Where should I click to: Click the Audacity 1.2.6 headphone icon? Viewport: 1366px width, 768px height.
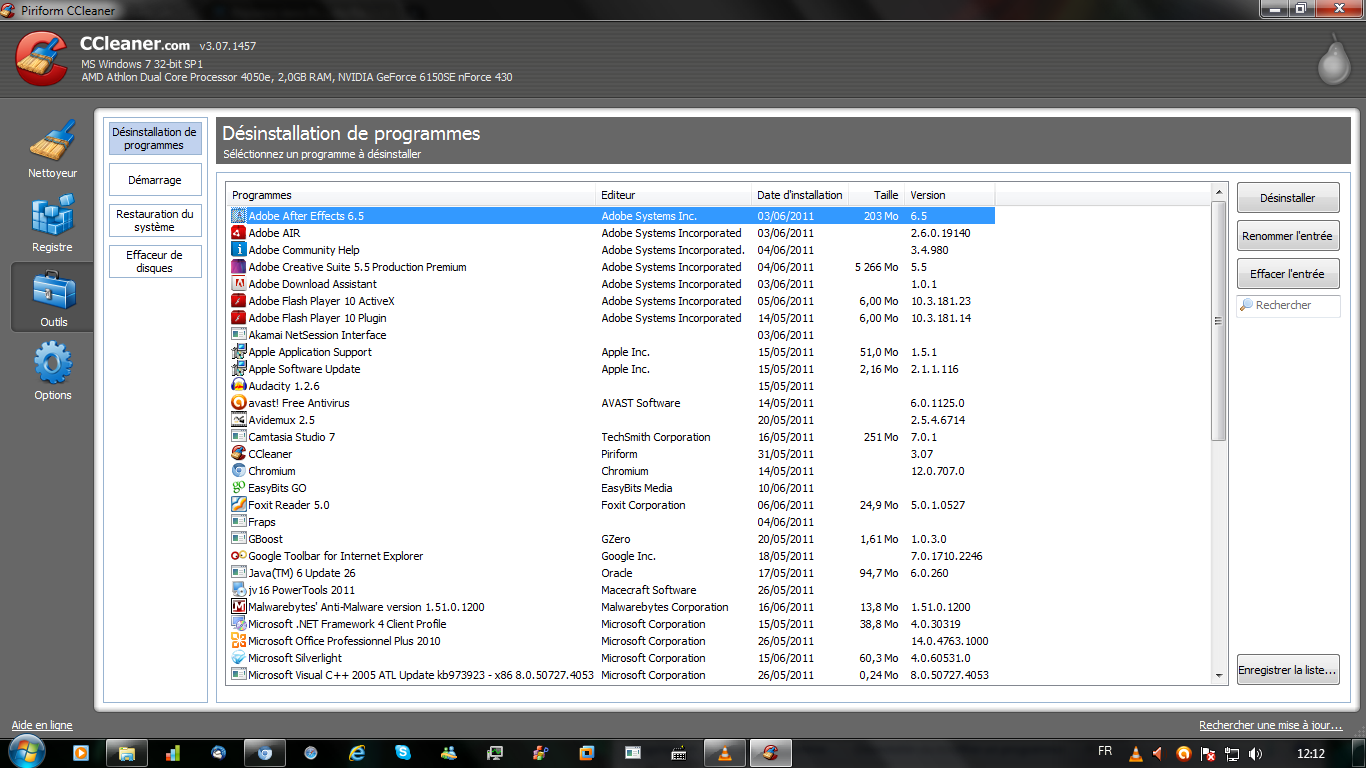point(239,386)
